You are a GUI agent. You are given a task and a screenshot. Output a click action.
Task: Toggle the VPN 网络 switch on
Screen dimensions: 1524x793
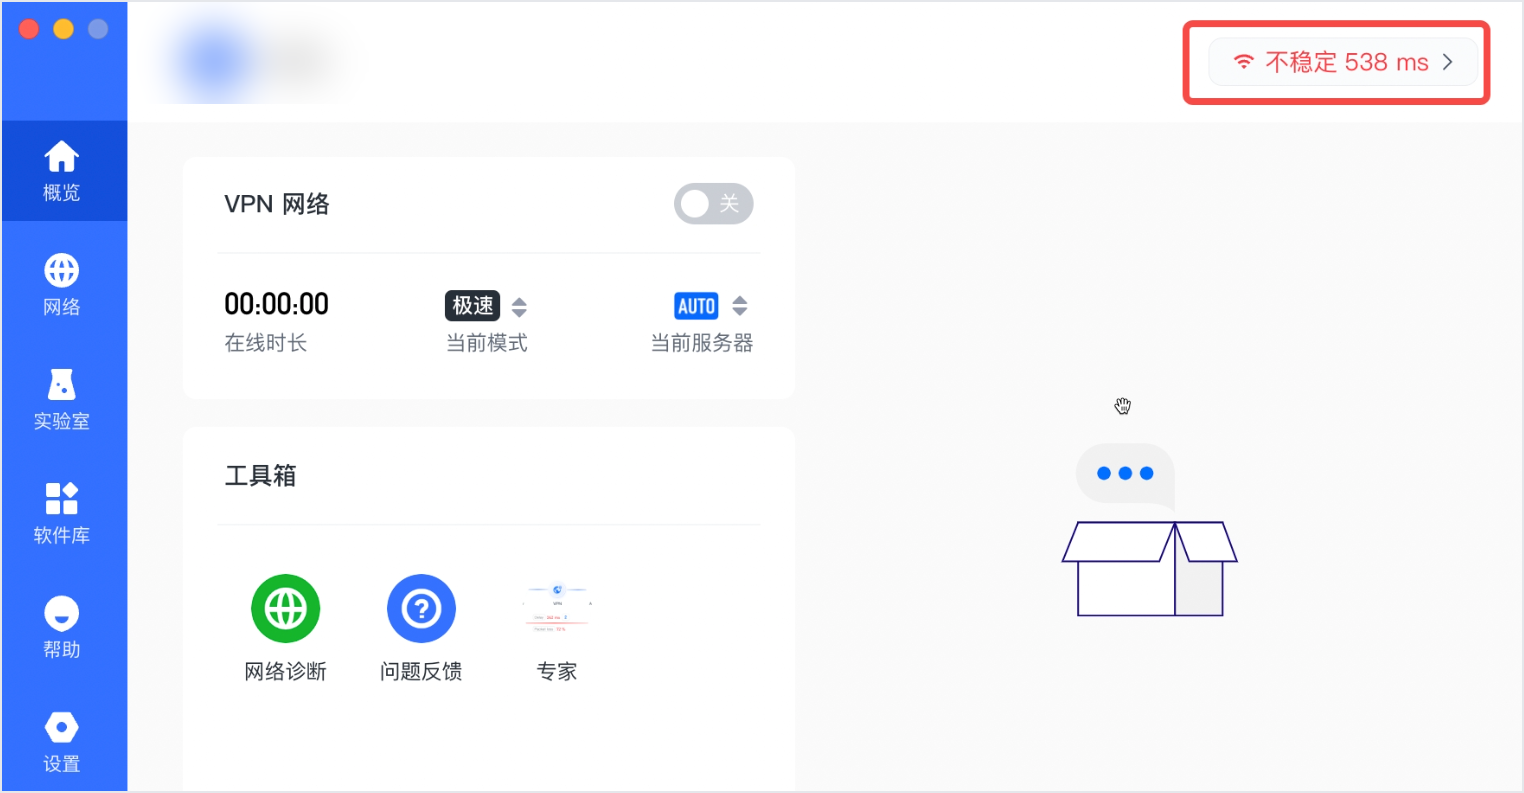(713, 204)
